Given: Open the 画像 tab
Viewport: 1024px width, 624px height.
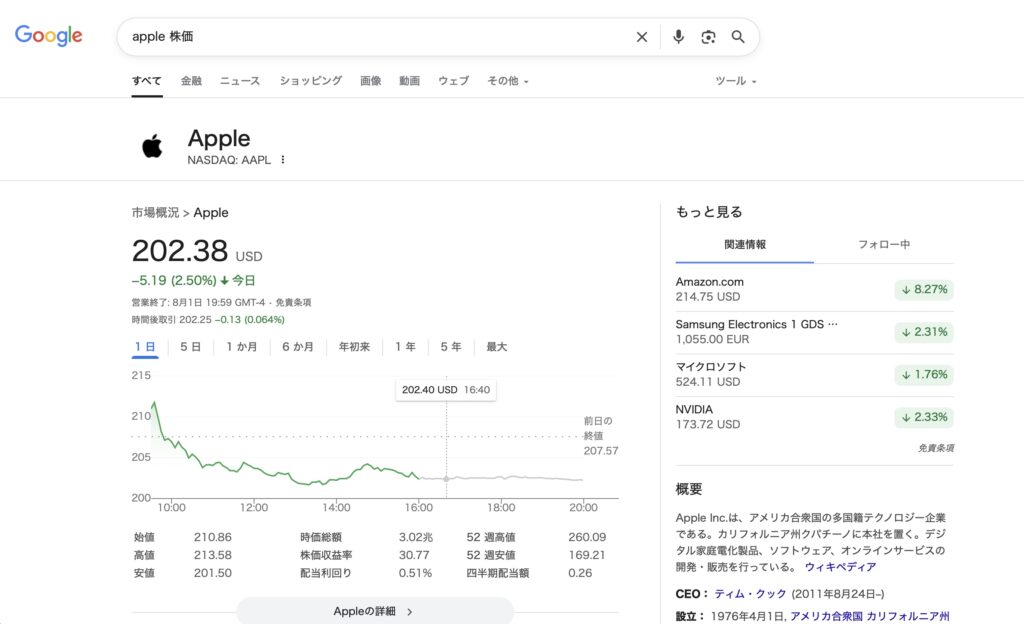Looking at the screenshot, I should (370, 81).
